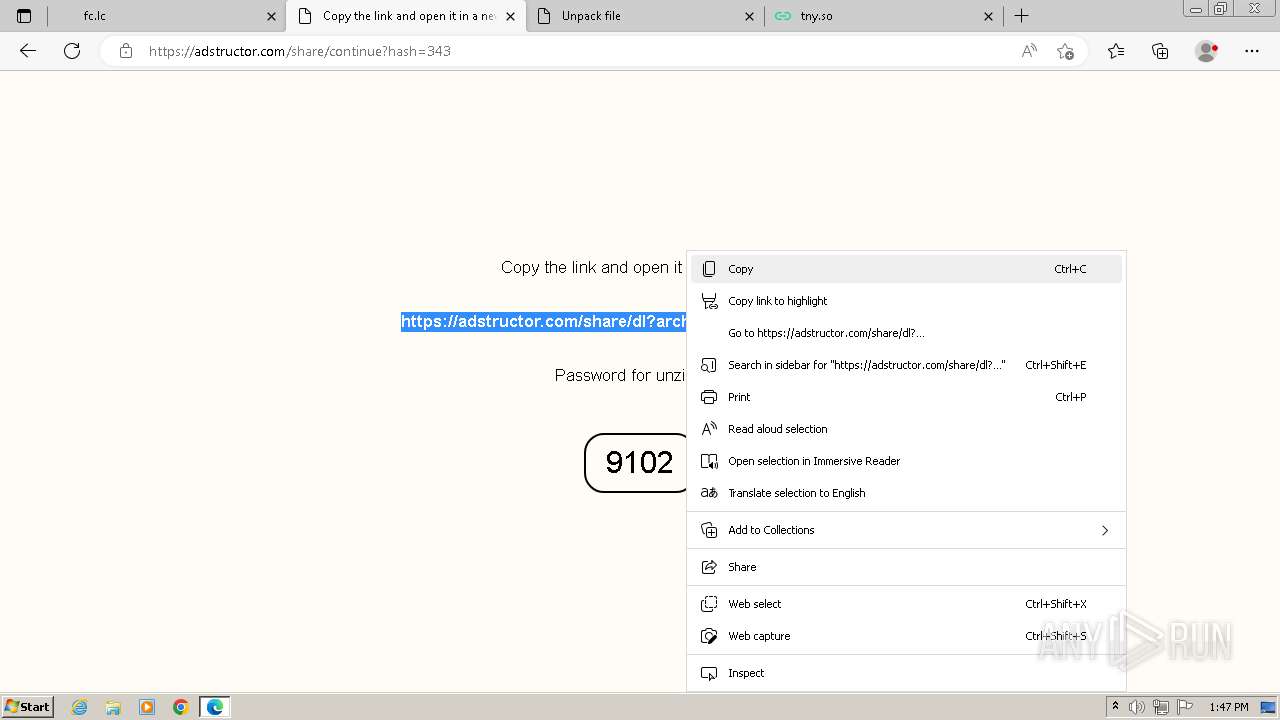The height and width of the screenshot is (720, 1280).
Task: Click the volume speaker tray icon
Action: [1137, 707]
